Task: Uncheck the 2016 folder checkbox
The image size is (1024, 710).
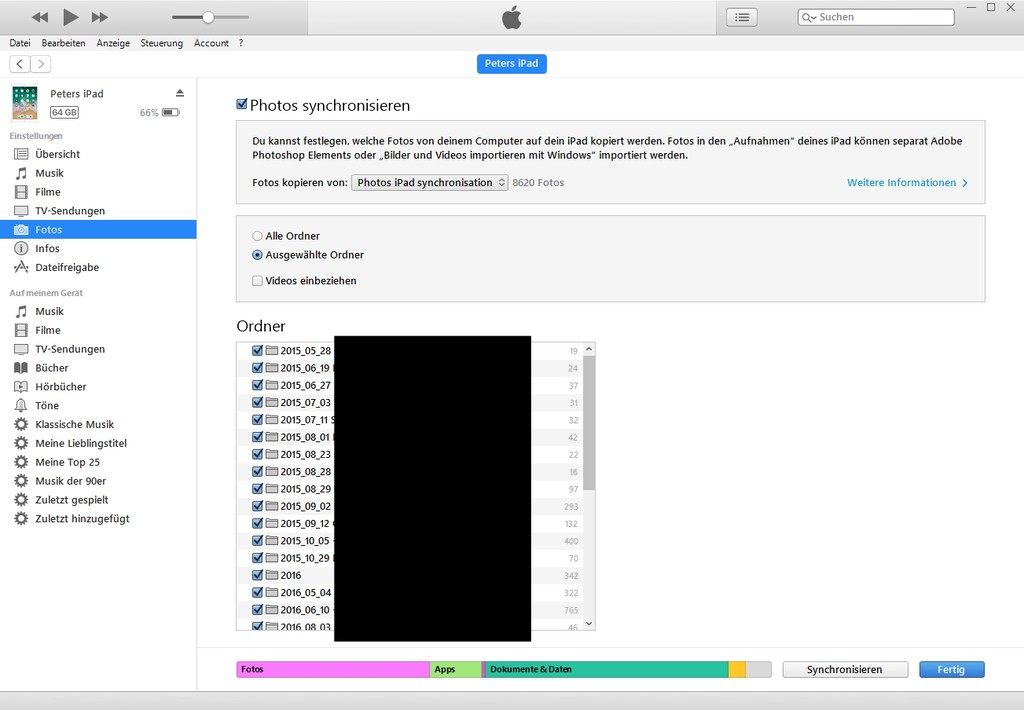Action: coord(257,575)
